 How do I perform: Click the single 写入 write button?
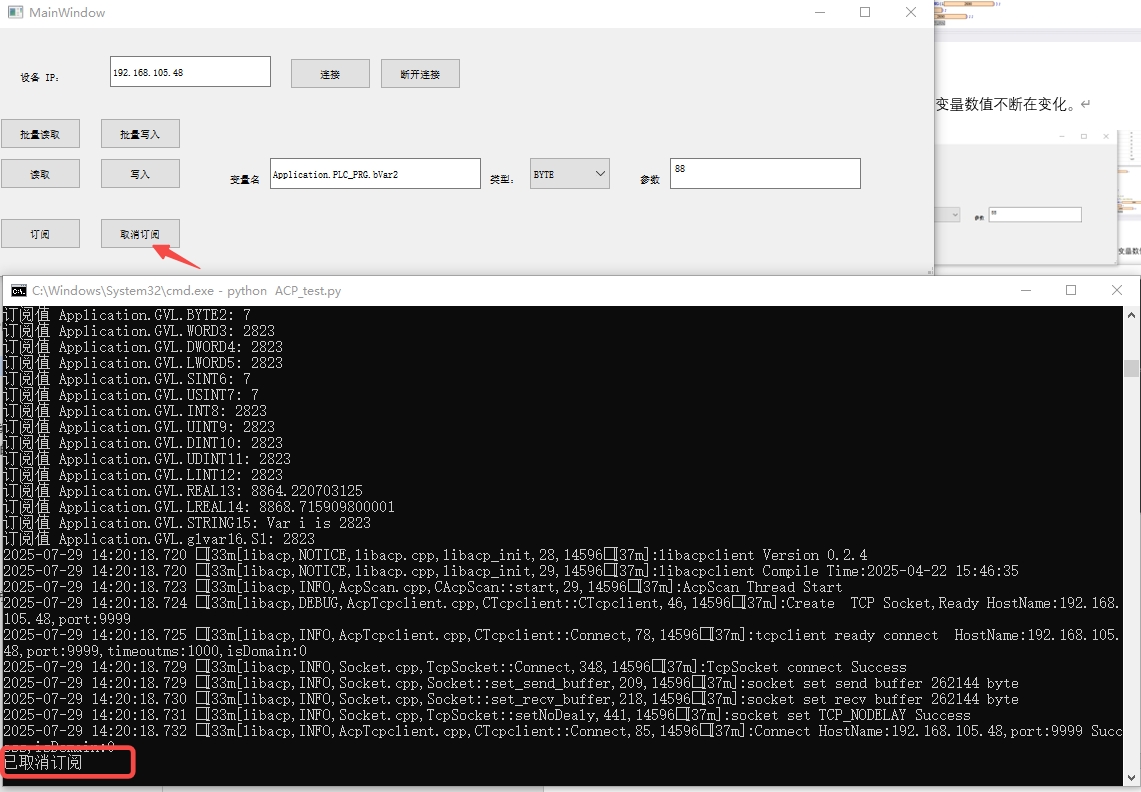pyautogui.click(x=140, y=174)
